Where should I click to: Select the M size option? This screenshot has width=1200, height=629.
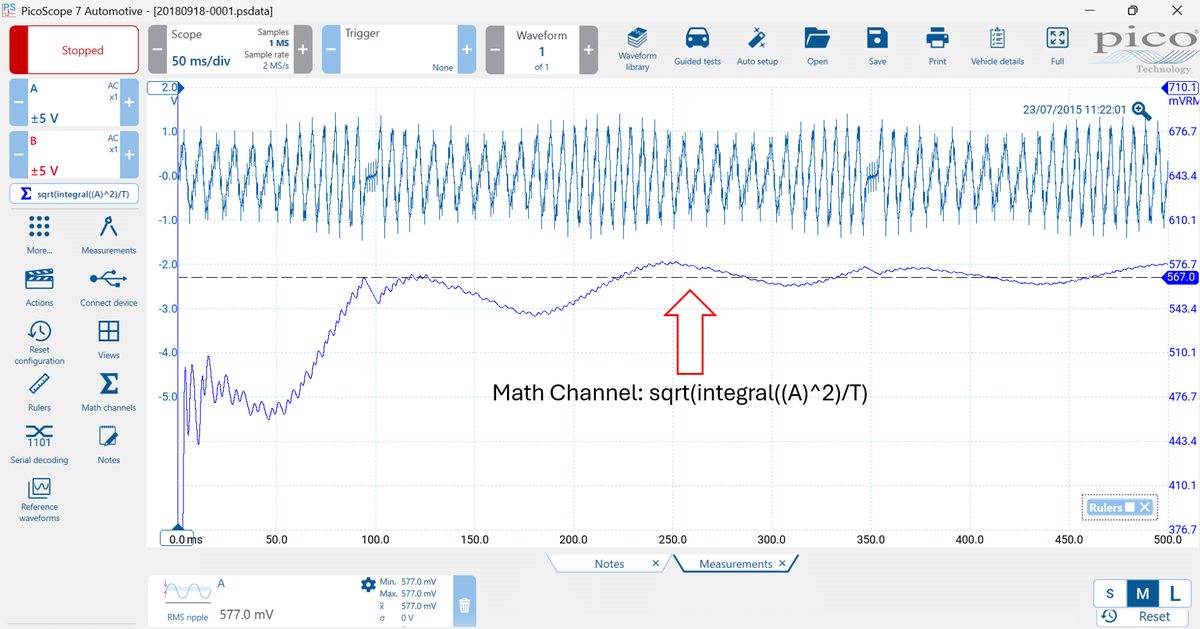pyautogui.click(x=1142, y=594)
